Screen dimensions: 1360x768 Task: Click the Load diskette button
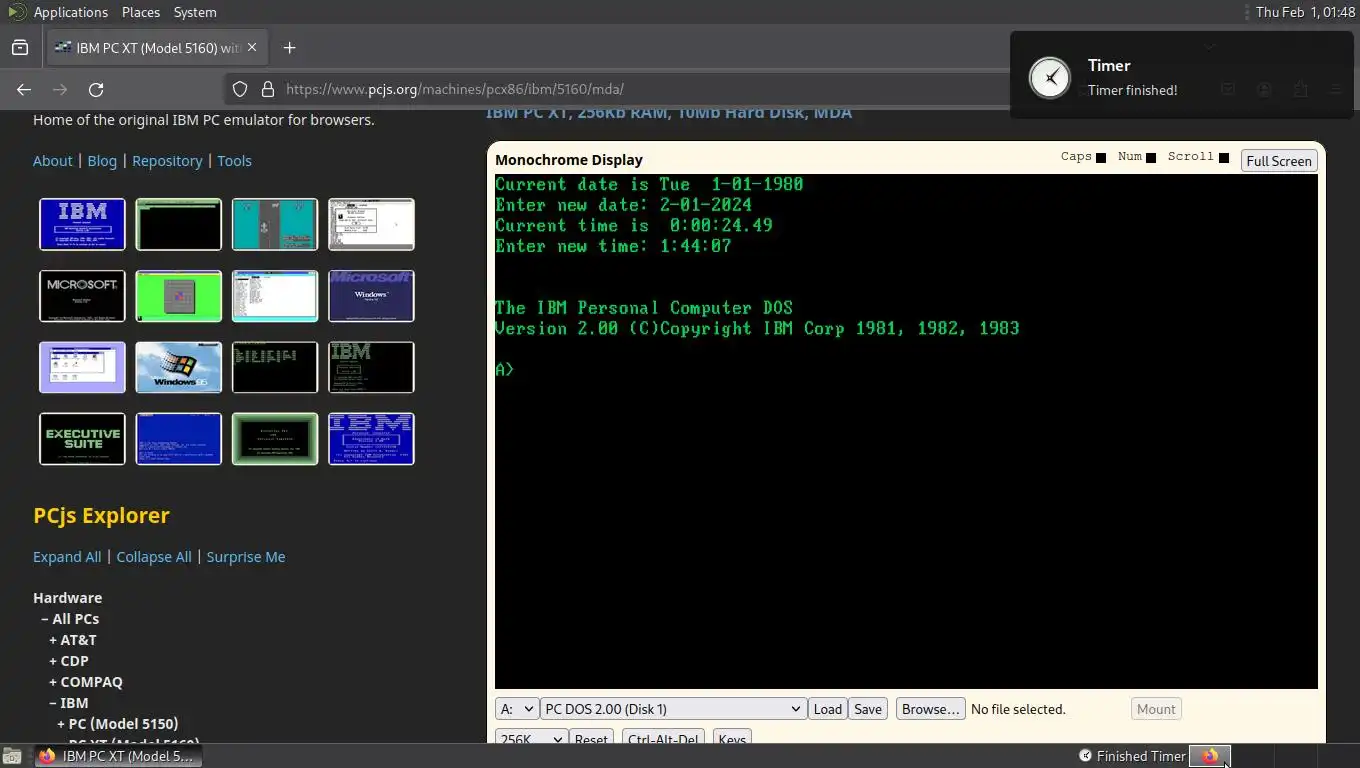click(x=828, y=709)
